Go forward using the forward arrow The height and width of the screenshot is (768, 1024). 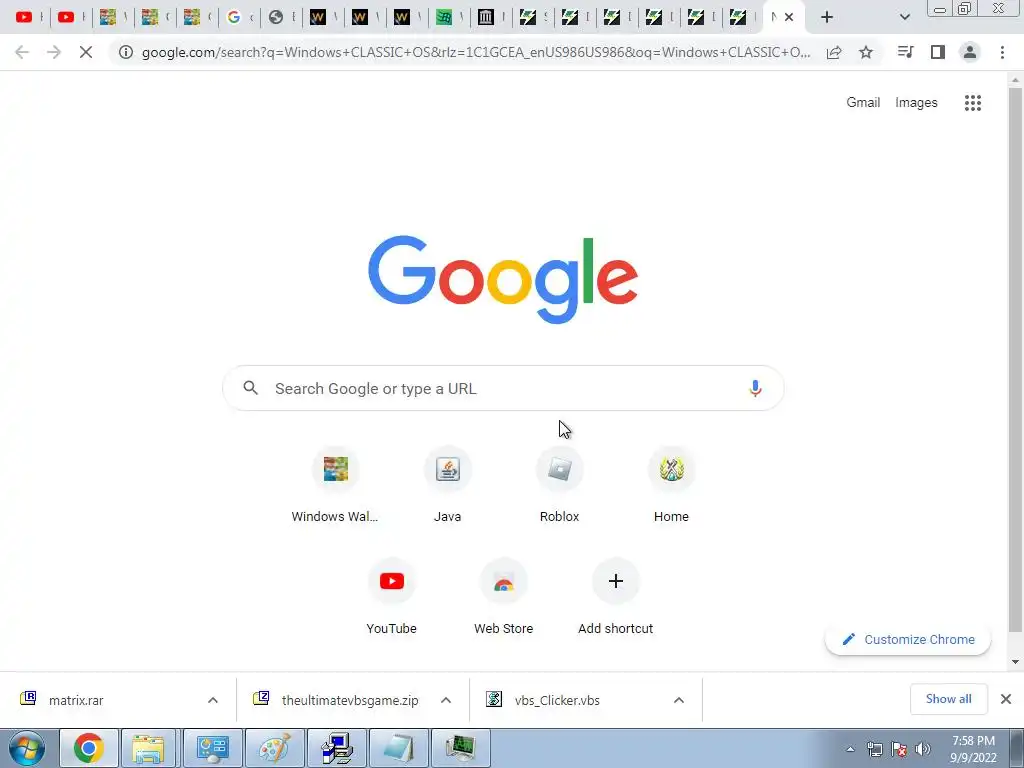pos(54,52)
